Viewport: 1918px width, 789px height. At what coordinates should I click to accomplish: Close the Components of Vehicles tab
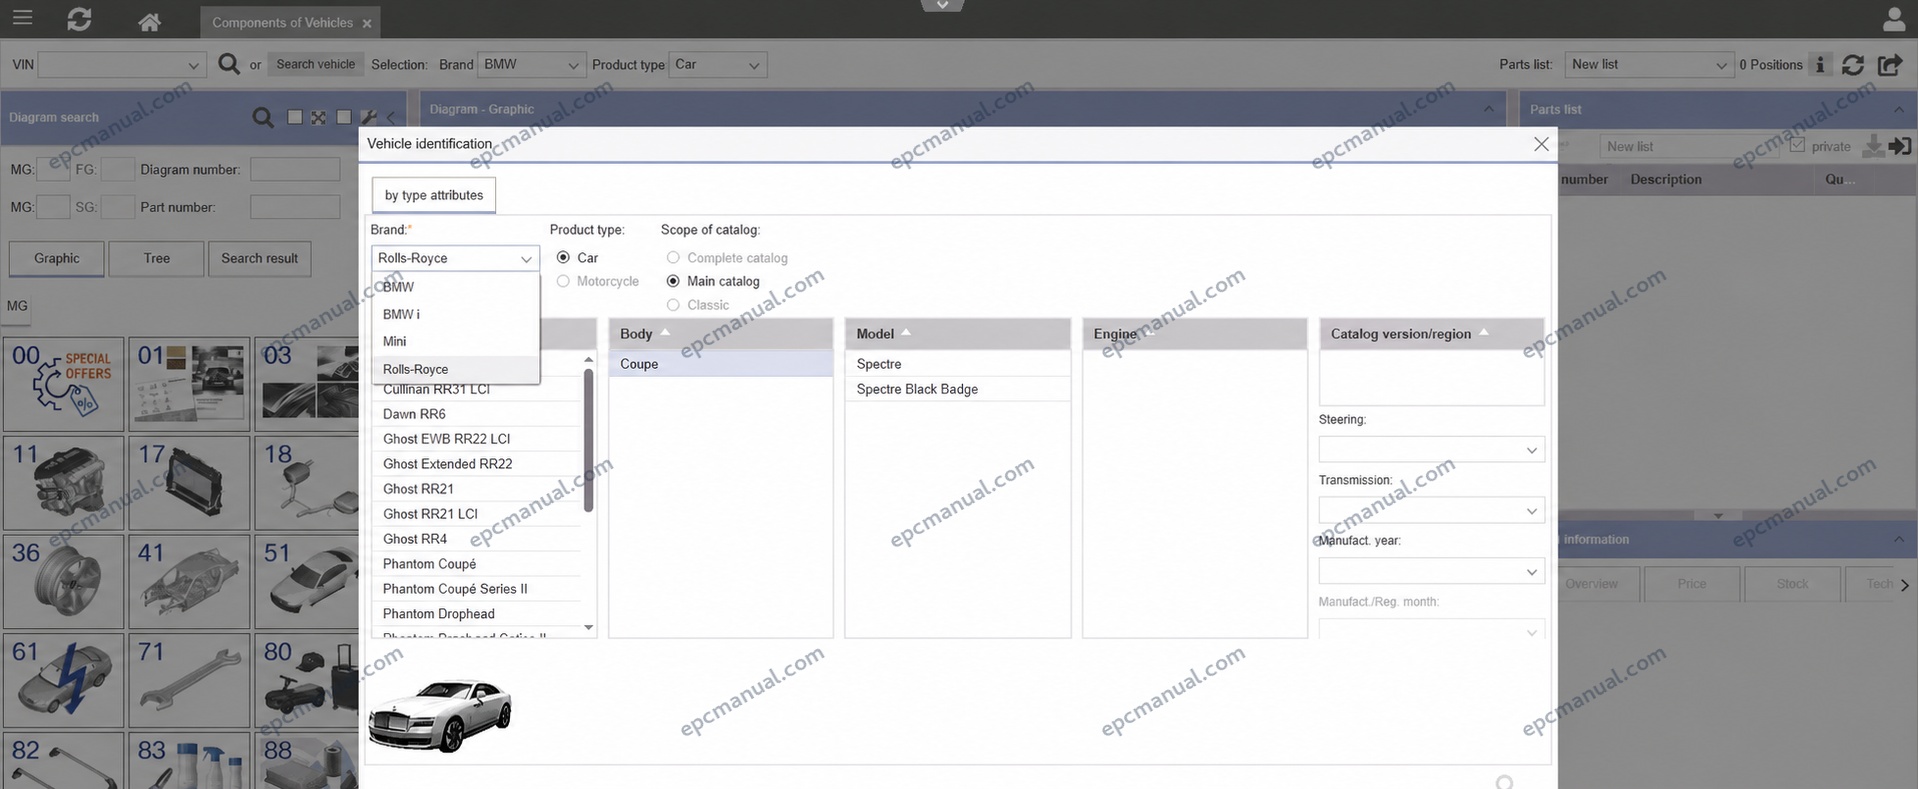click(367, 23)
